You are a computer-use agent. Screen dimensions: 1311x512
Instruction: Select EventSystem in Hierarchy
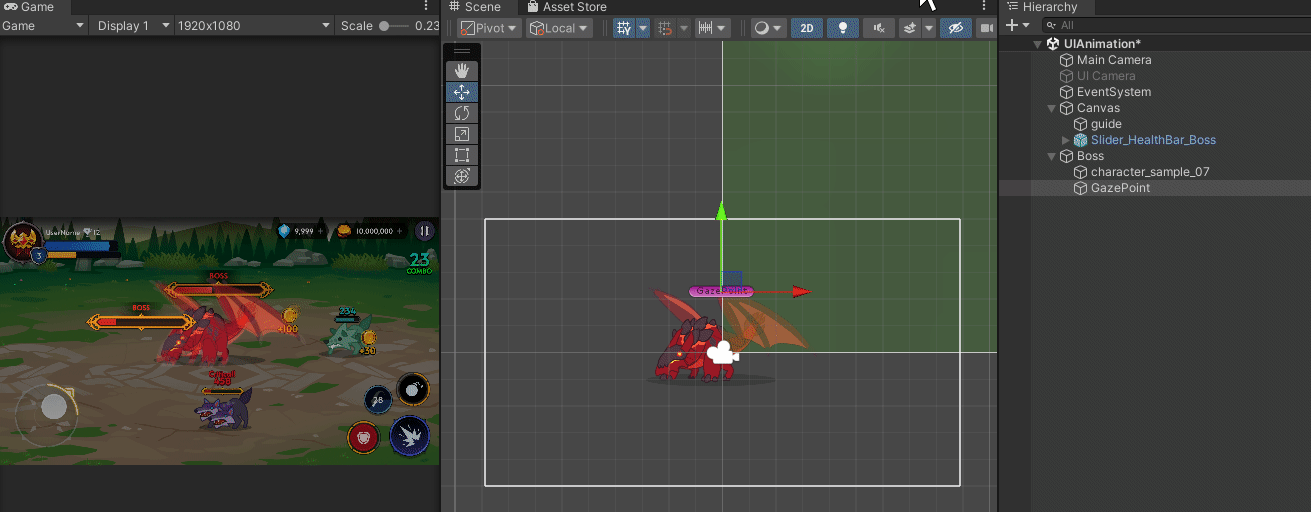1113,92
